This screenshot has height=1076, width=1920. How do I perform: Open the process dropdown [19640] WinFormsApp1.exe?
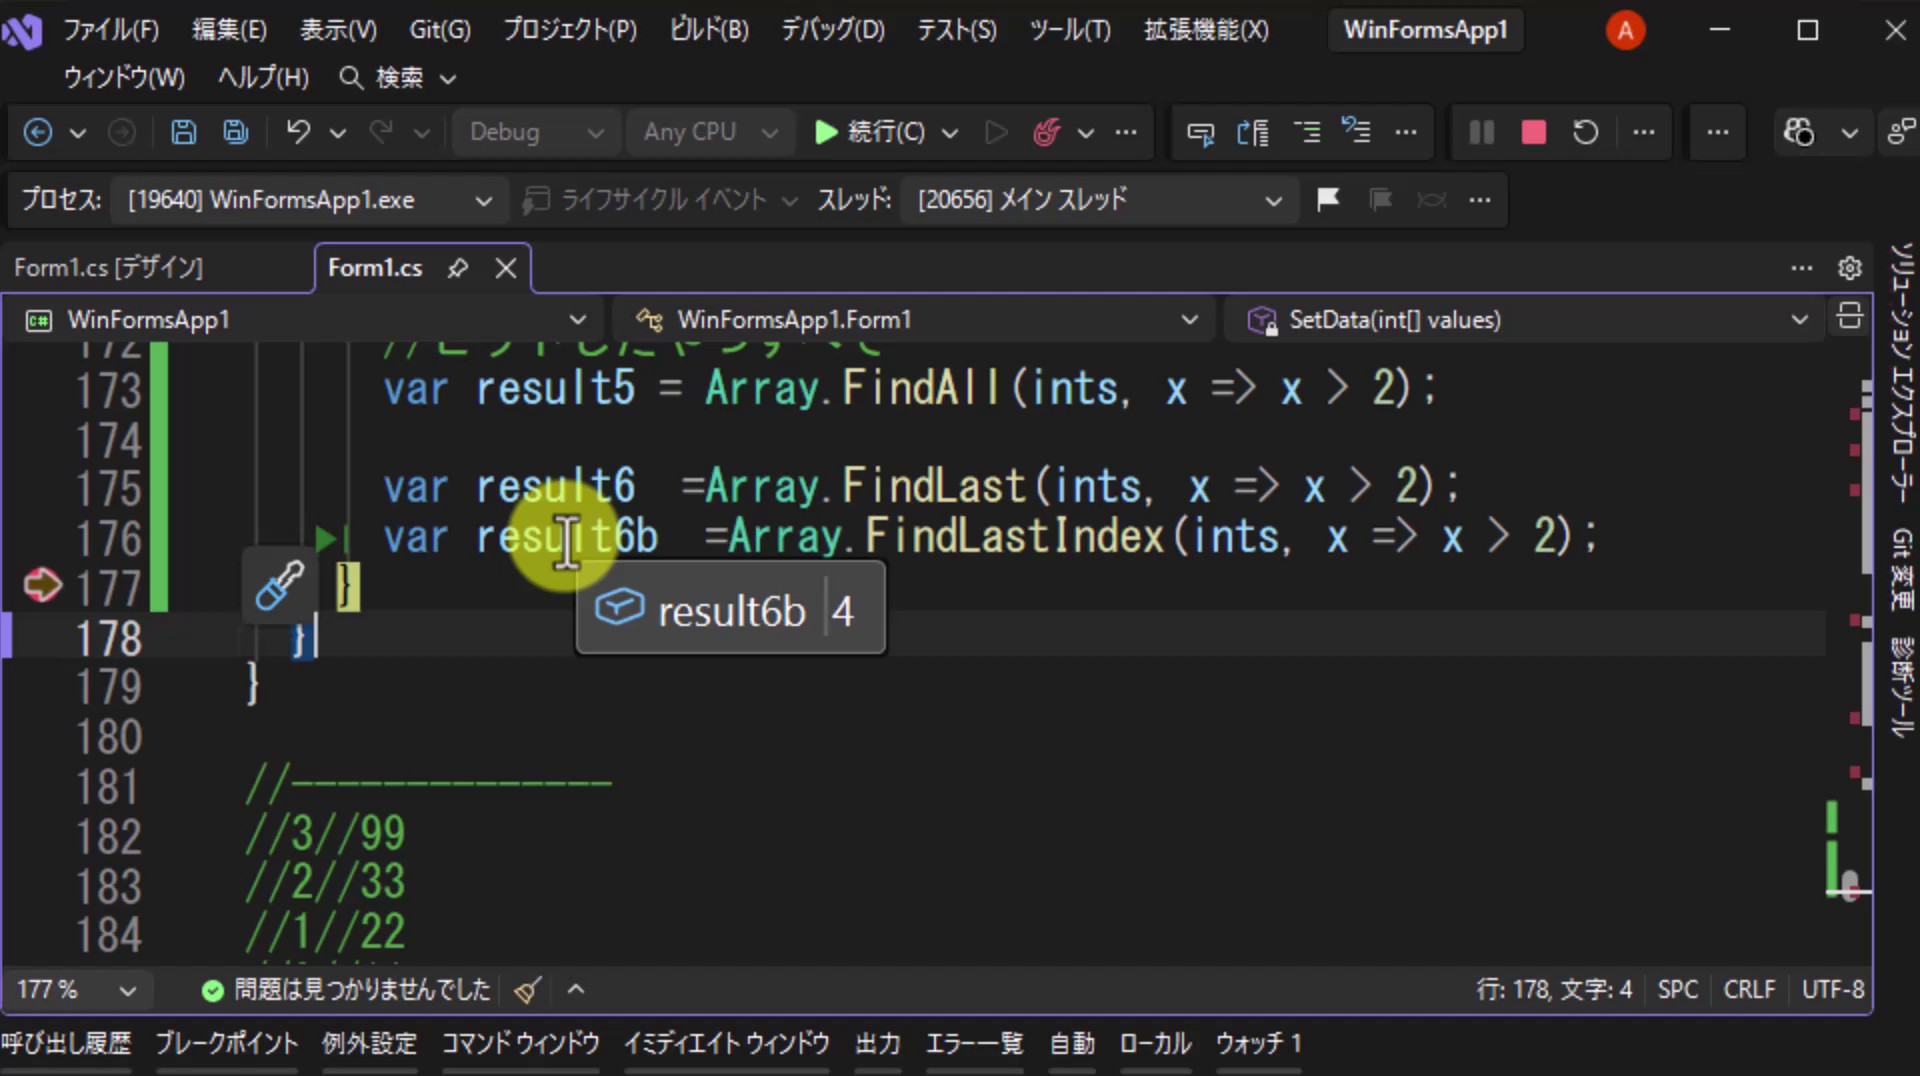coord(309,200)
